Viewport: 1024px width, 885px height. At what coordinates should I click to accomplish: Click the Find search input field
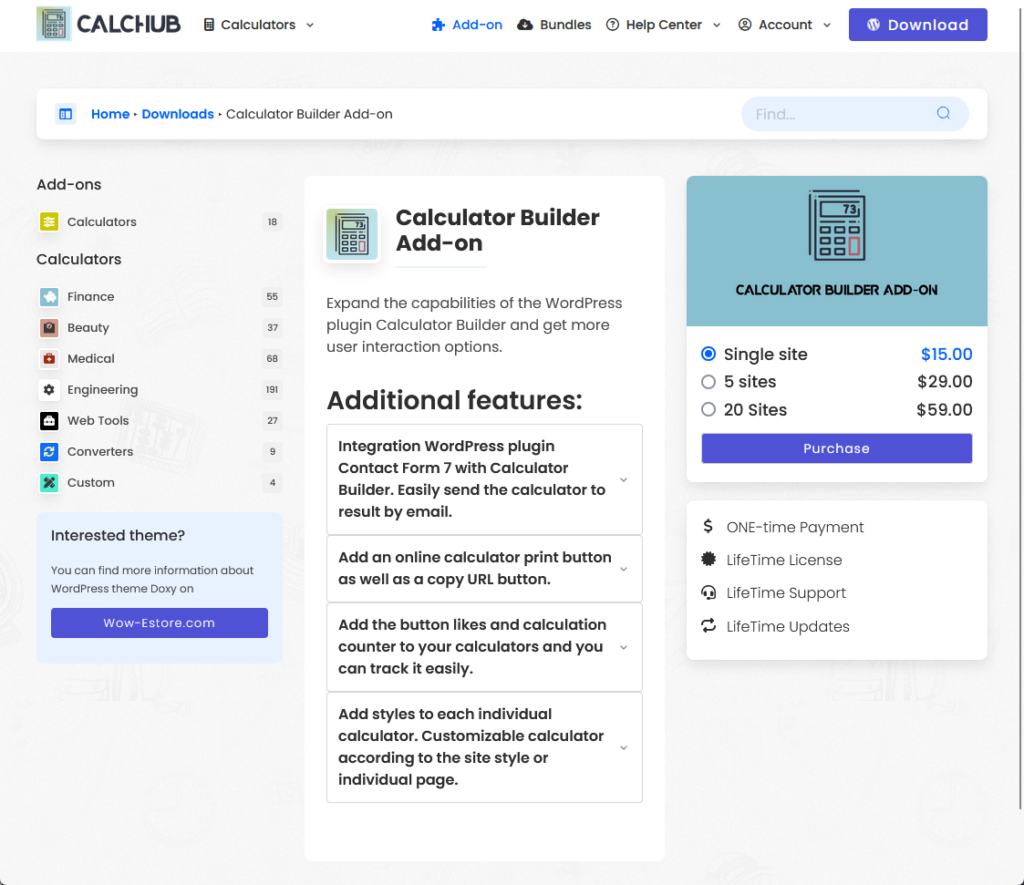855,114
